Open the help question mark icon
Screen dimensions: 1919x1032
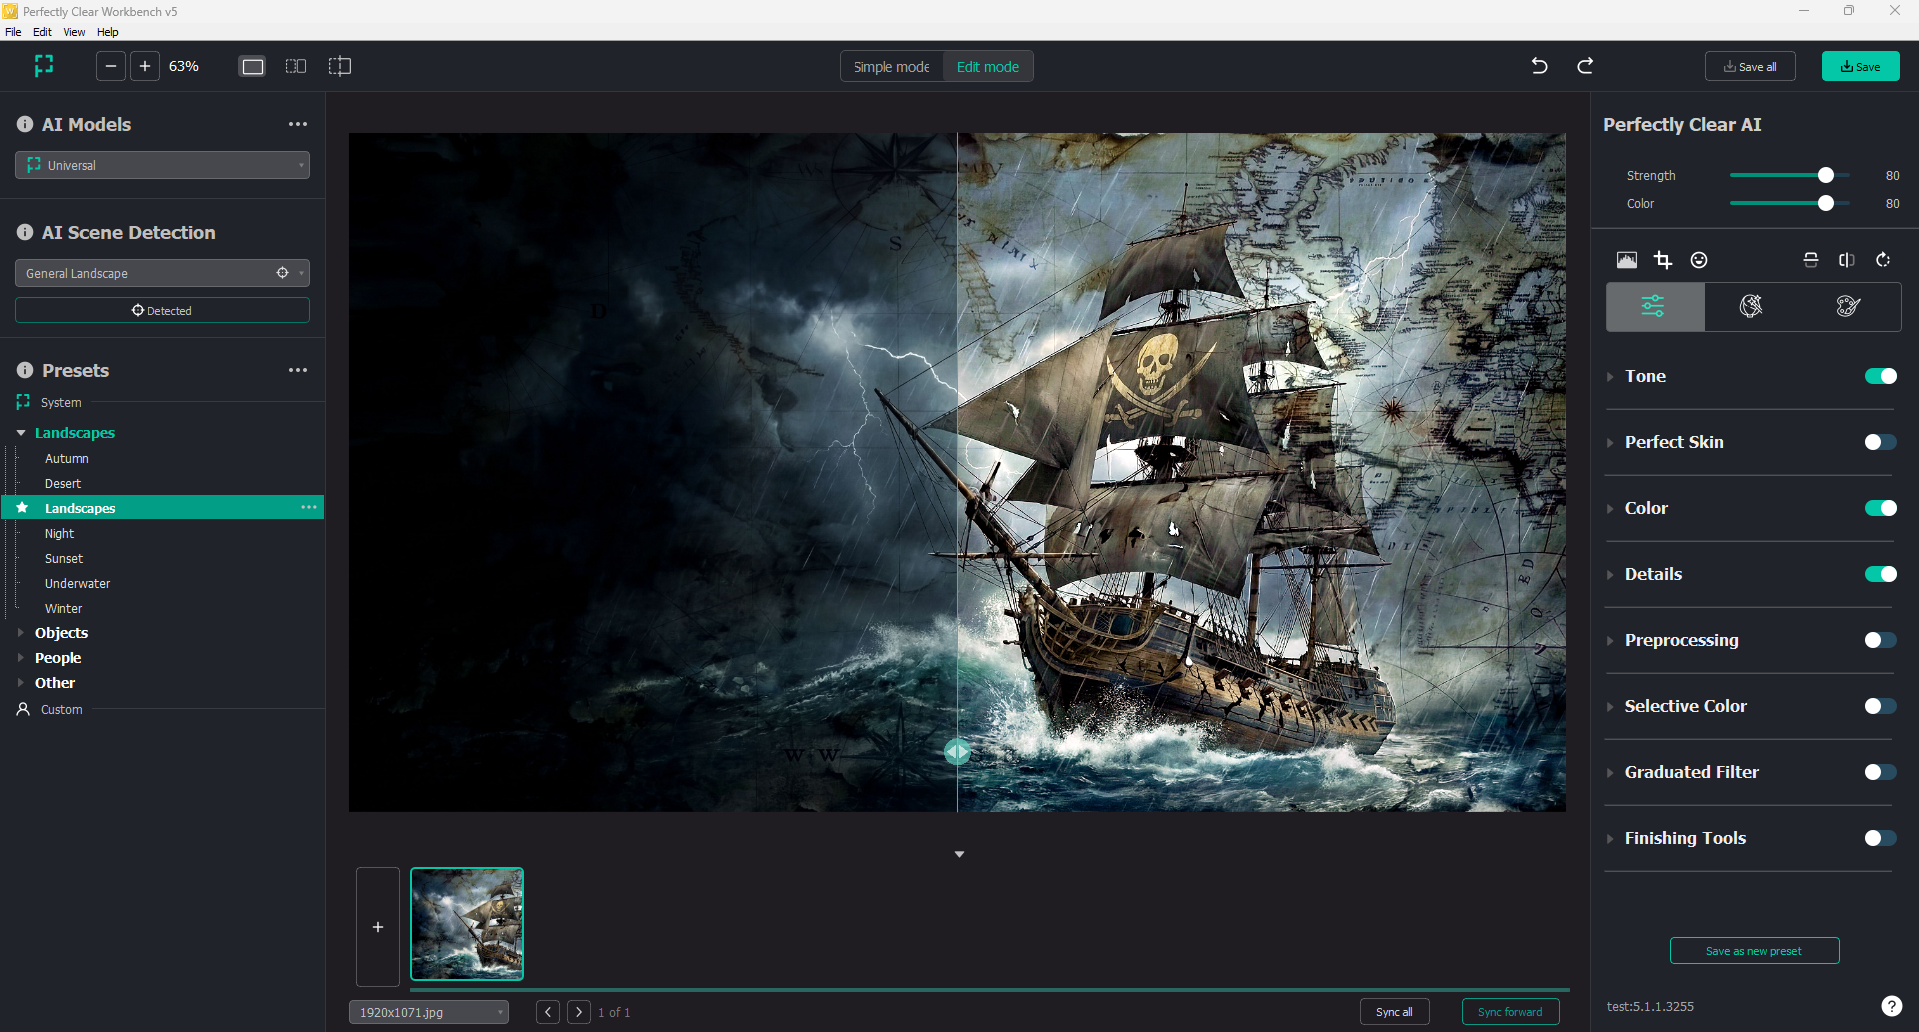(x=1891, y=1006)
